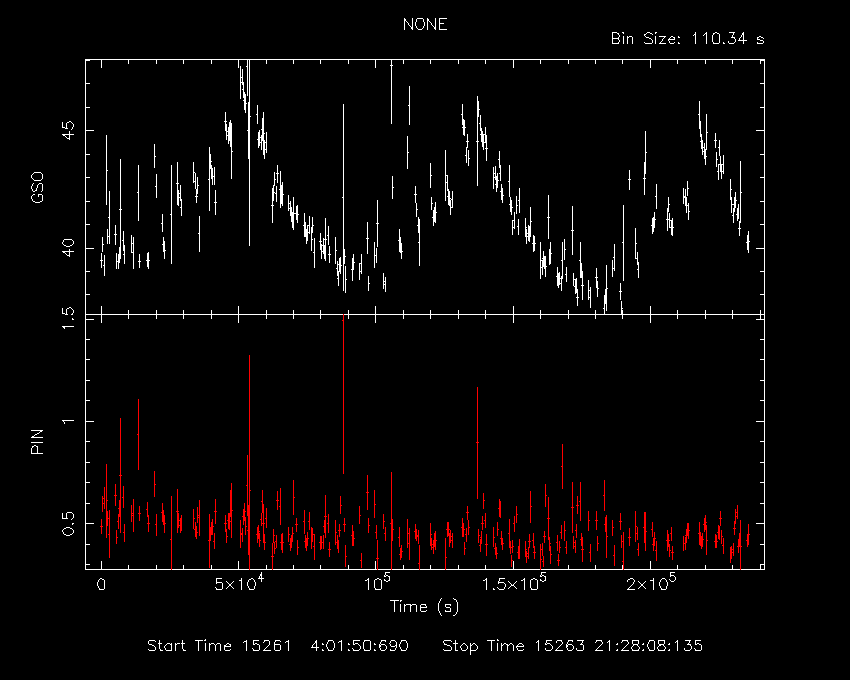The height and width of the screenshot is (680, 850).
Task: Select the Start Time 15261 4:01:50:690 text
Action: point(278,645)
